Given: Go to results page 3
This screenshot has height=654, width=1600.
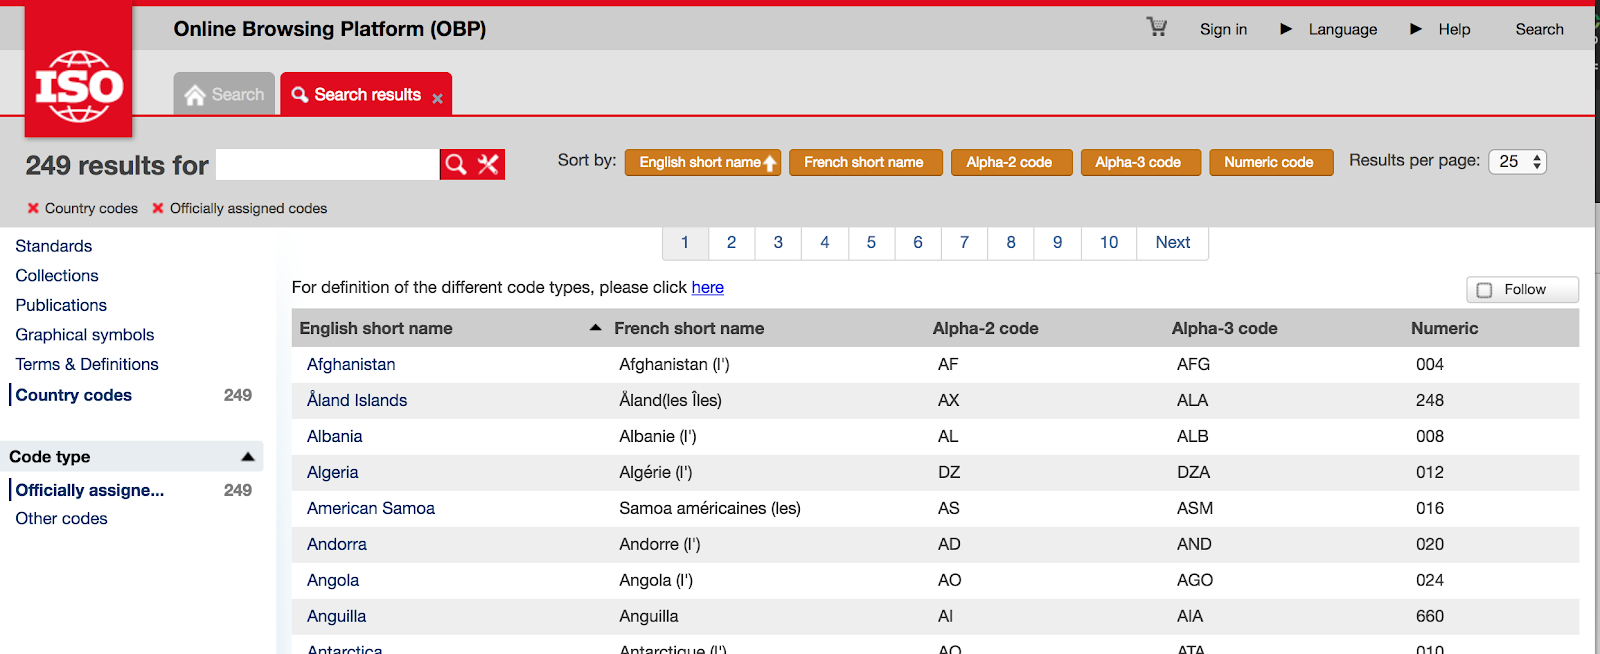Looking at the screenshot, I should (x=778, y=242).
